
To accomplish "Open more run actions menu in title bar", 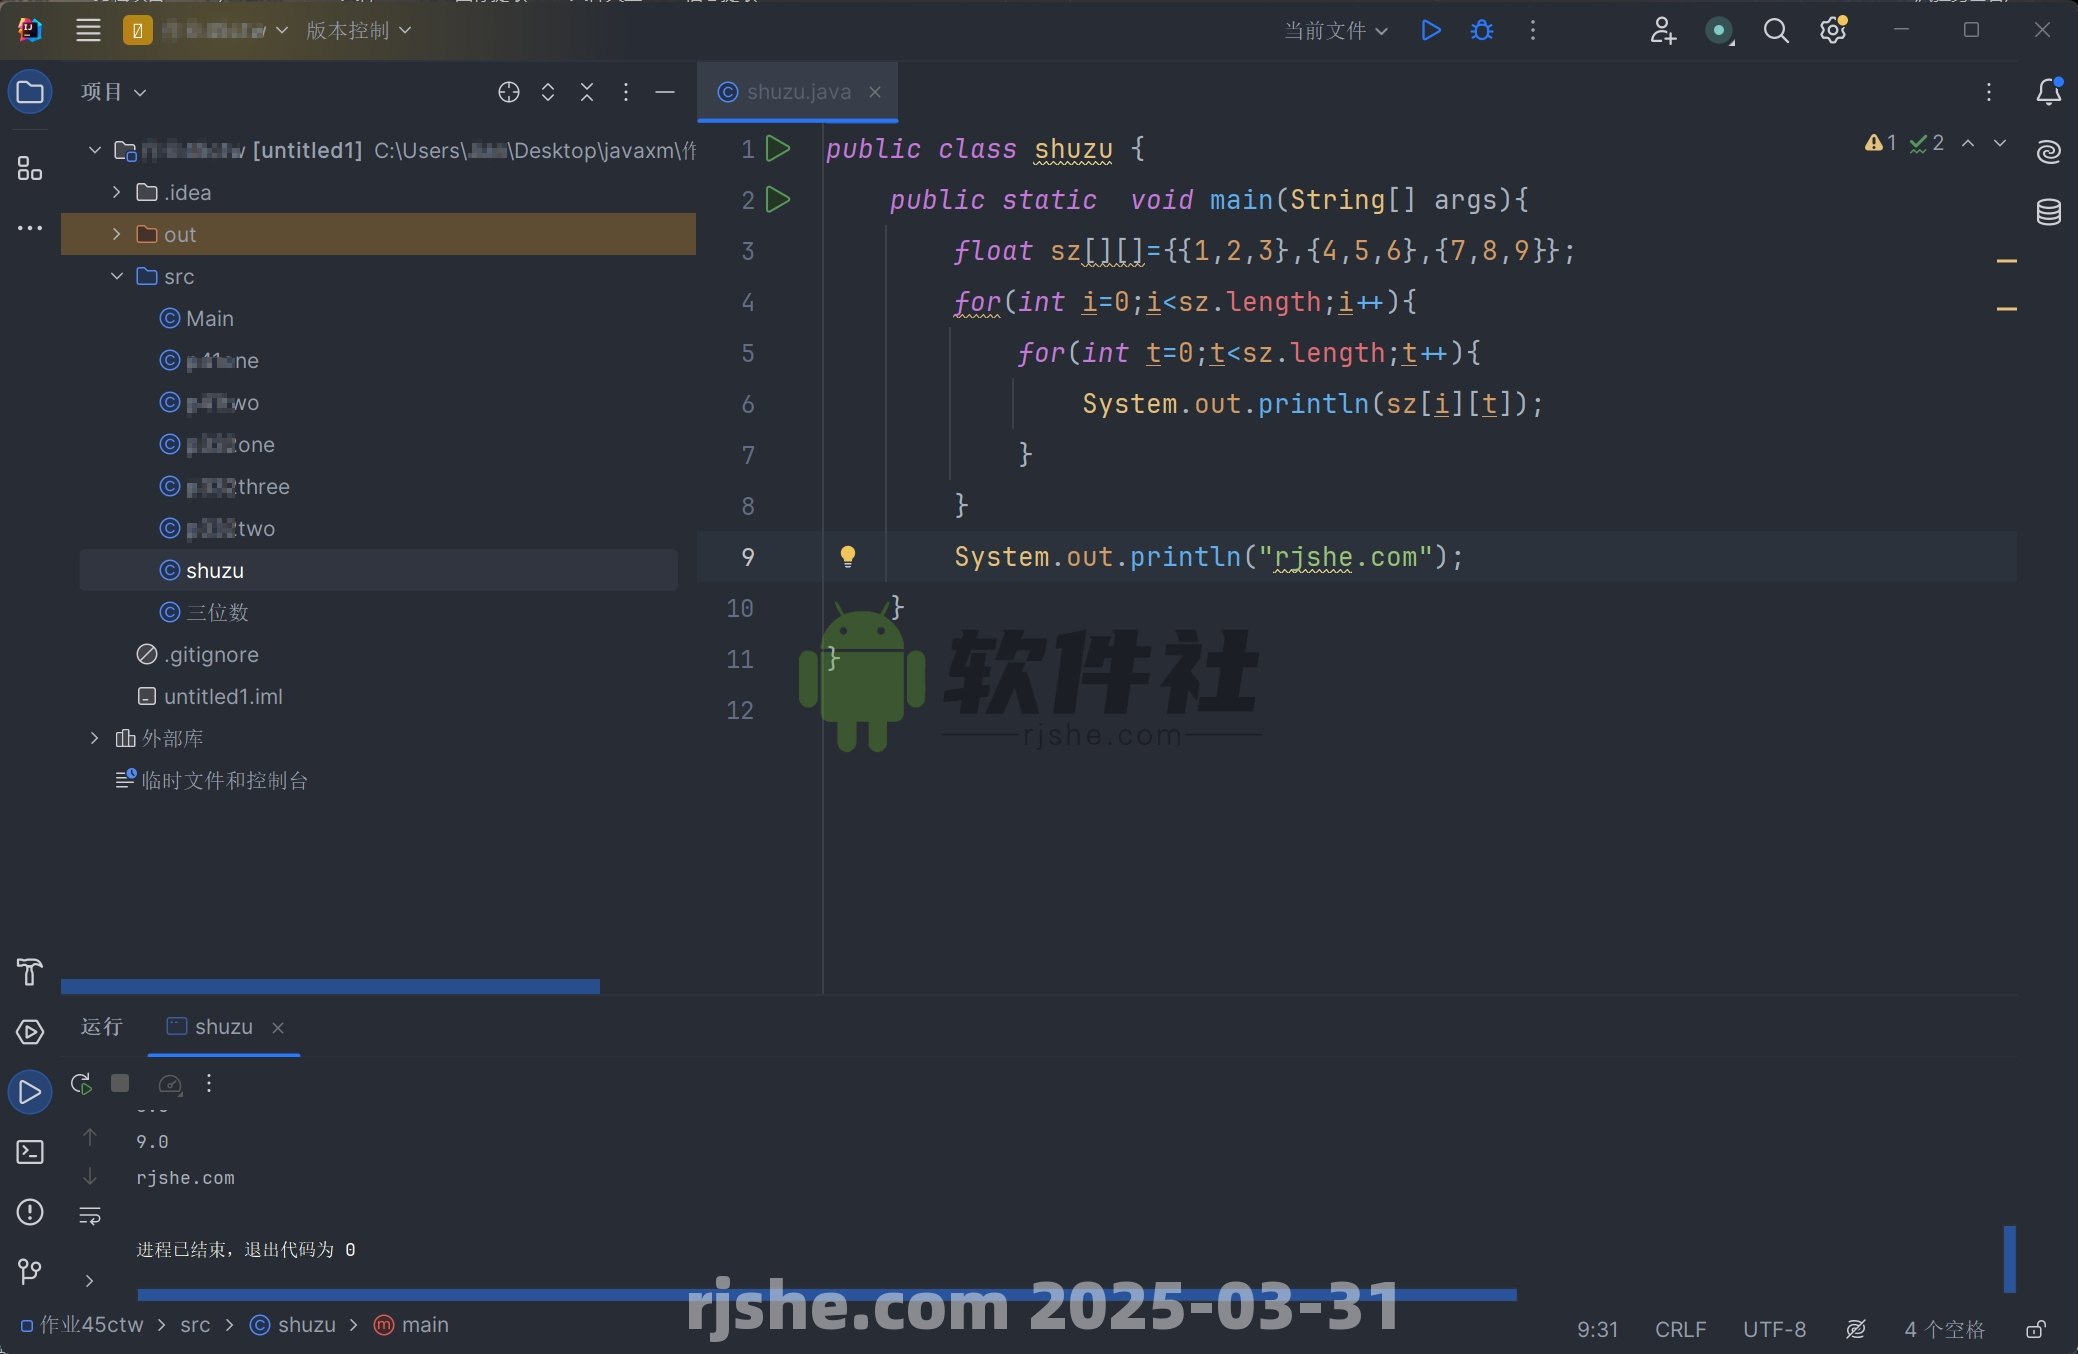I will (x=1532, y=30).
